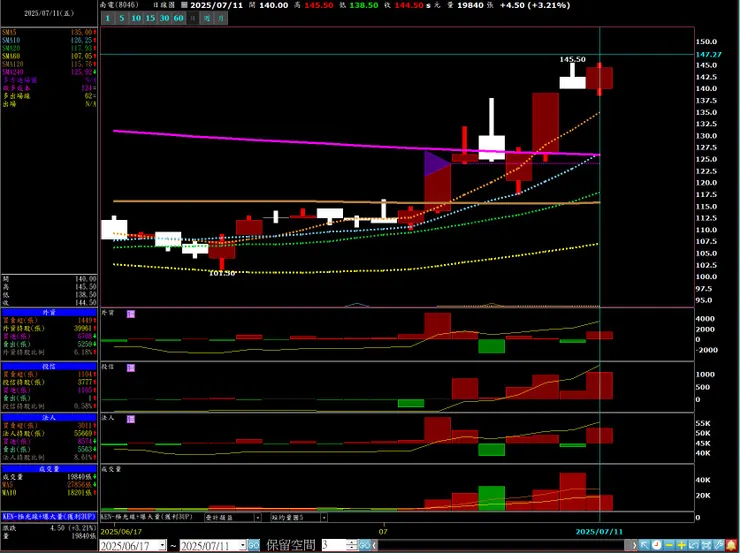Screen dimensions: 740x553
Task: Switch chart to 10-minute interval
Action: click(136, 18)
